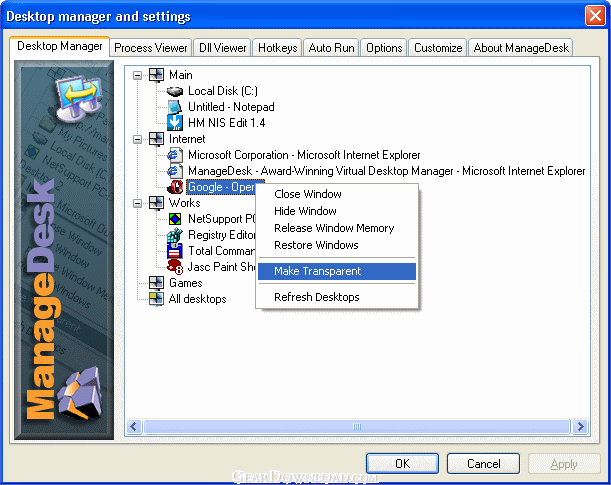Click the HM NIS Edit icon

pos(175,123)
